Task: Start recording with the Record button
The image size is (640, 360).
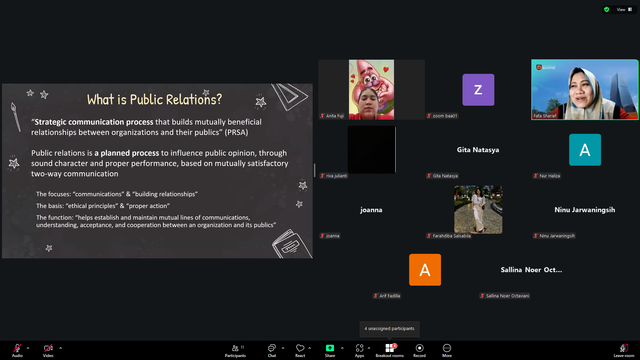Action: tap(419, 350)
